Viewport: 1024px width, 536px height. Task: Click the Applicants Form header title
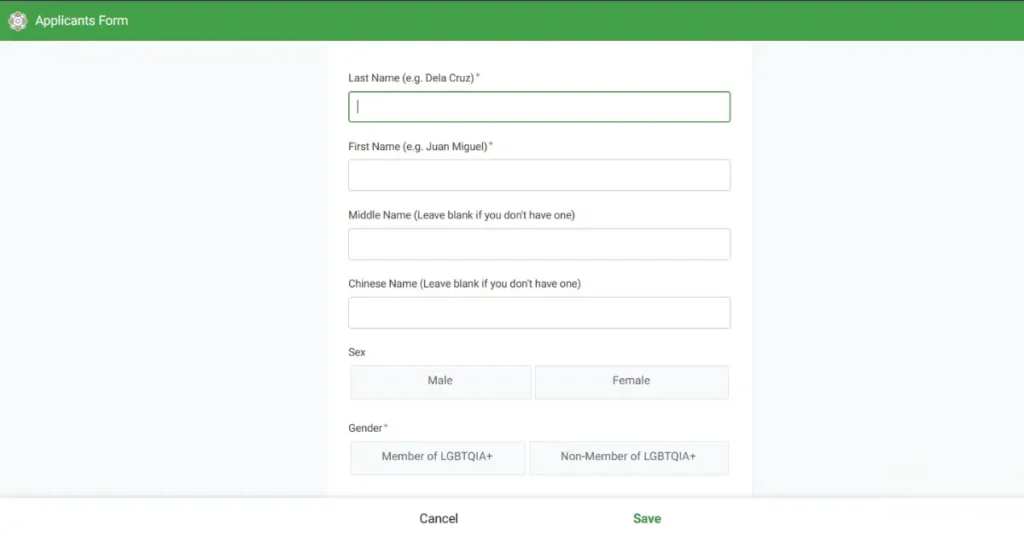point(81,21)
